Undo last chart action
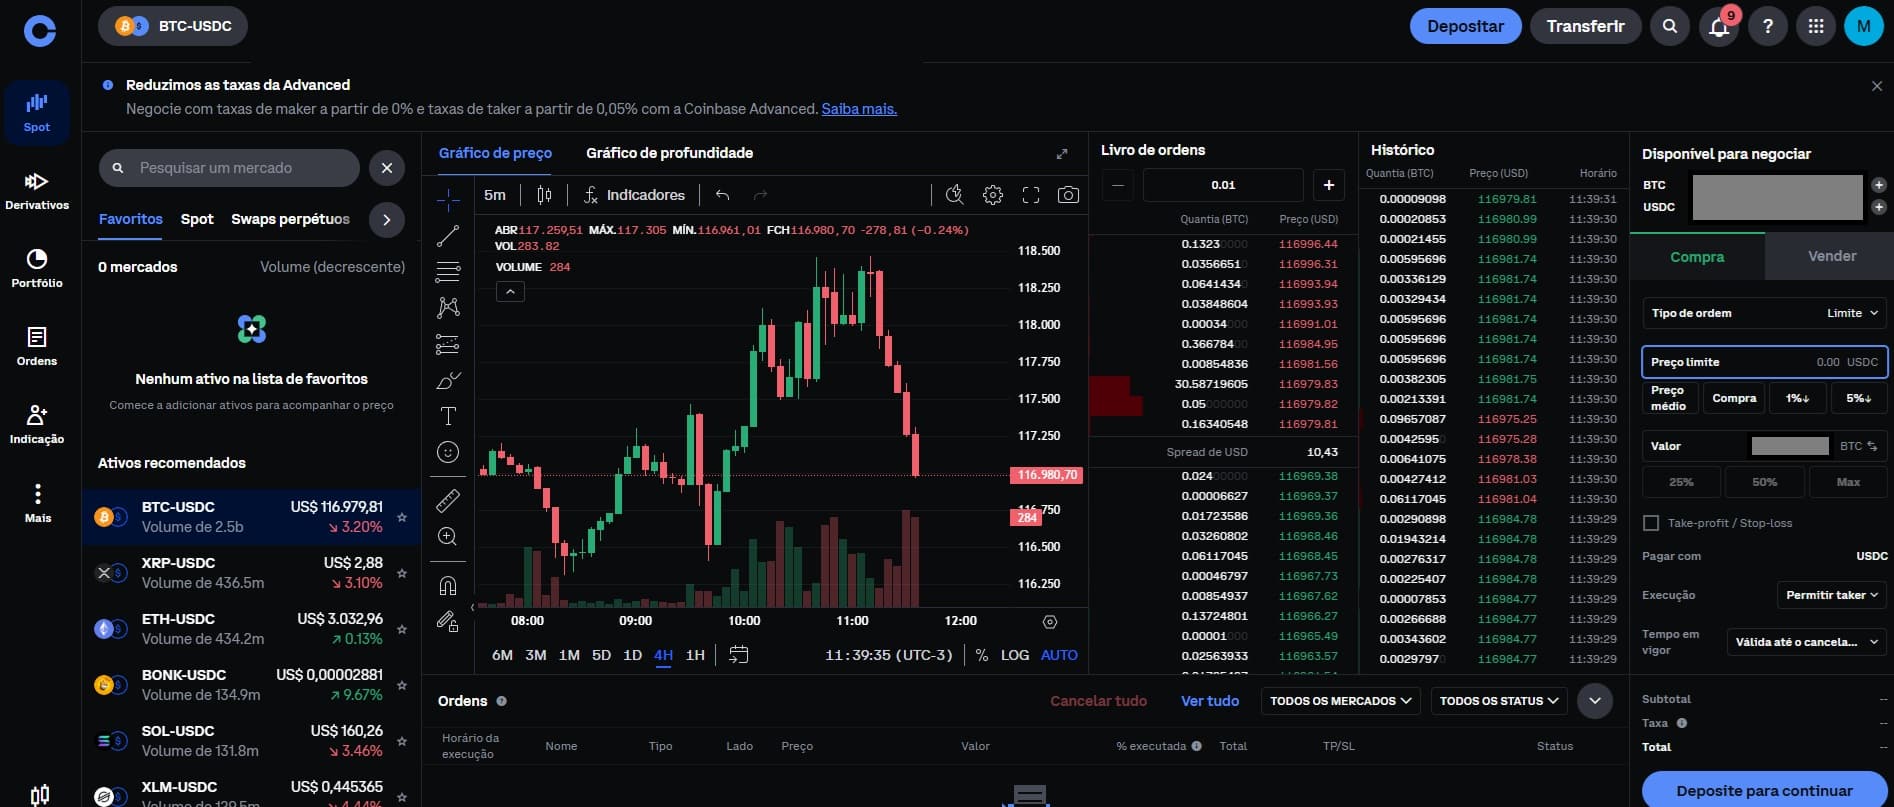The height and width of the screenshot is (807, 1894). (x=723, y=195)
